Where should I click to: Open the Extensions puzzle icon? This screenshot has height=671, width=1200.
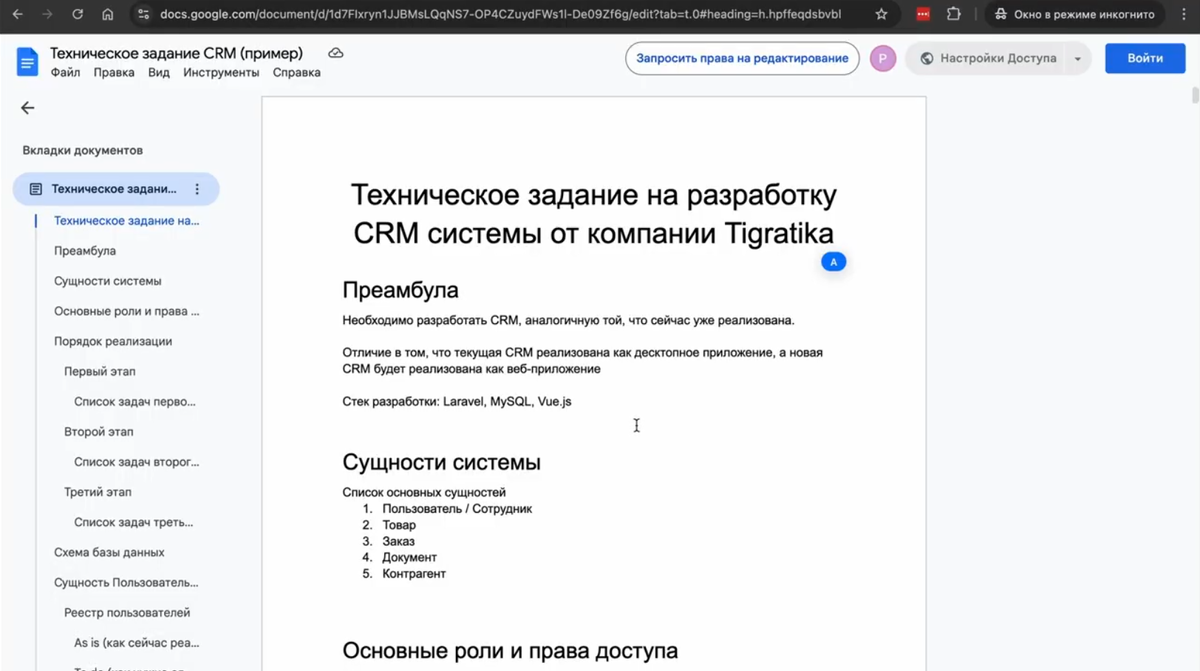point(954,15)
